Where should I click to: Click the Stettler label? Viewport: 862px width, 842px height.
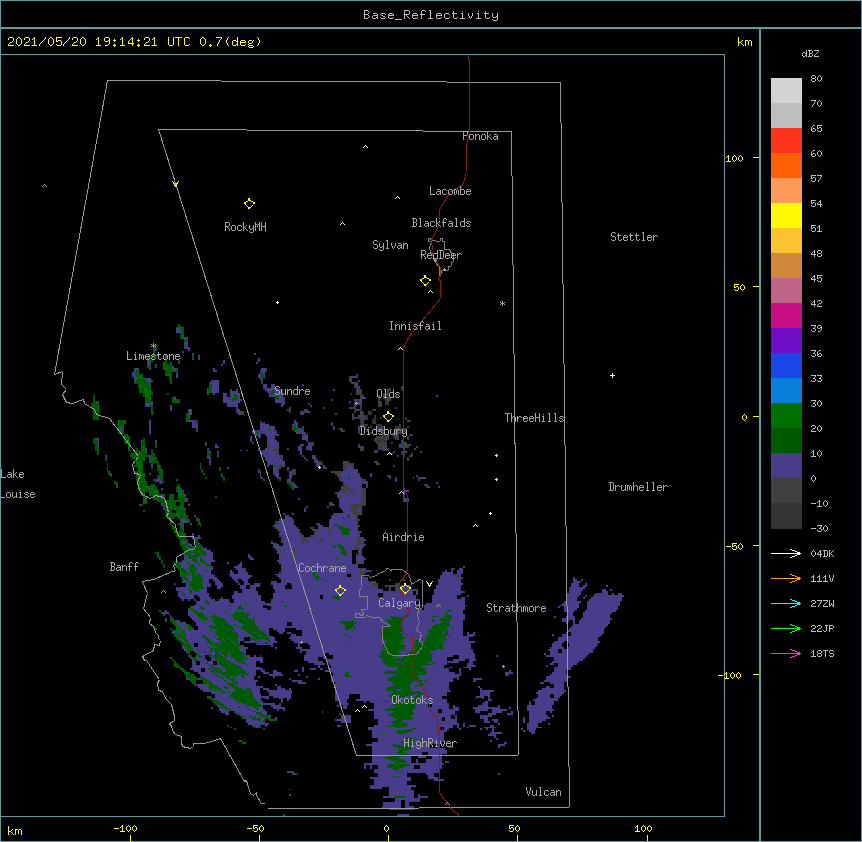pyautogui.click(x=634, y=237)
